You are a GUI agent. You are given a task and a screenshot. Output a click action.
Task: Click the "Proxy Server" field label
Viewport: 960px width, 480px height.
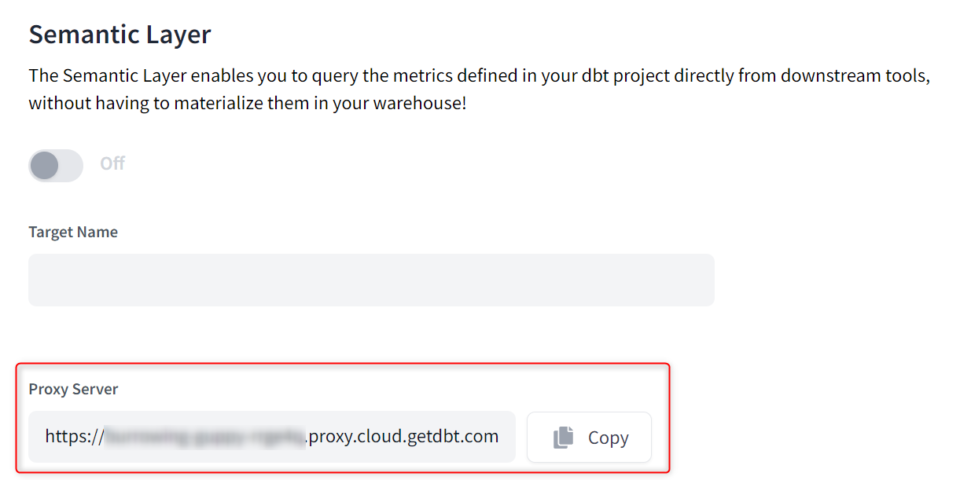(73, 389)
